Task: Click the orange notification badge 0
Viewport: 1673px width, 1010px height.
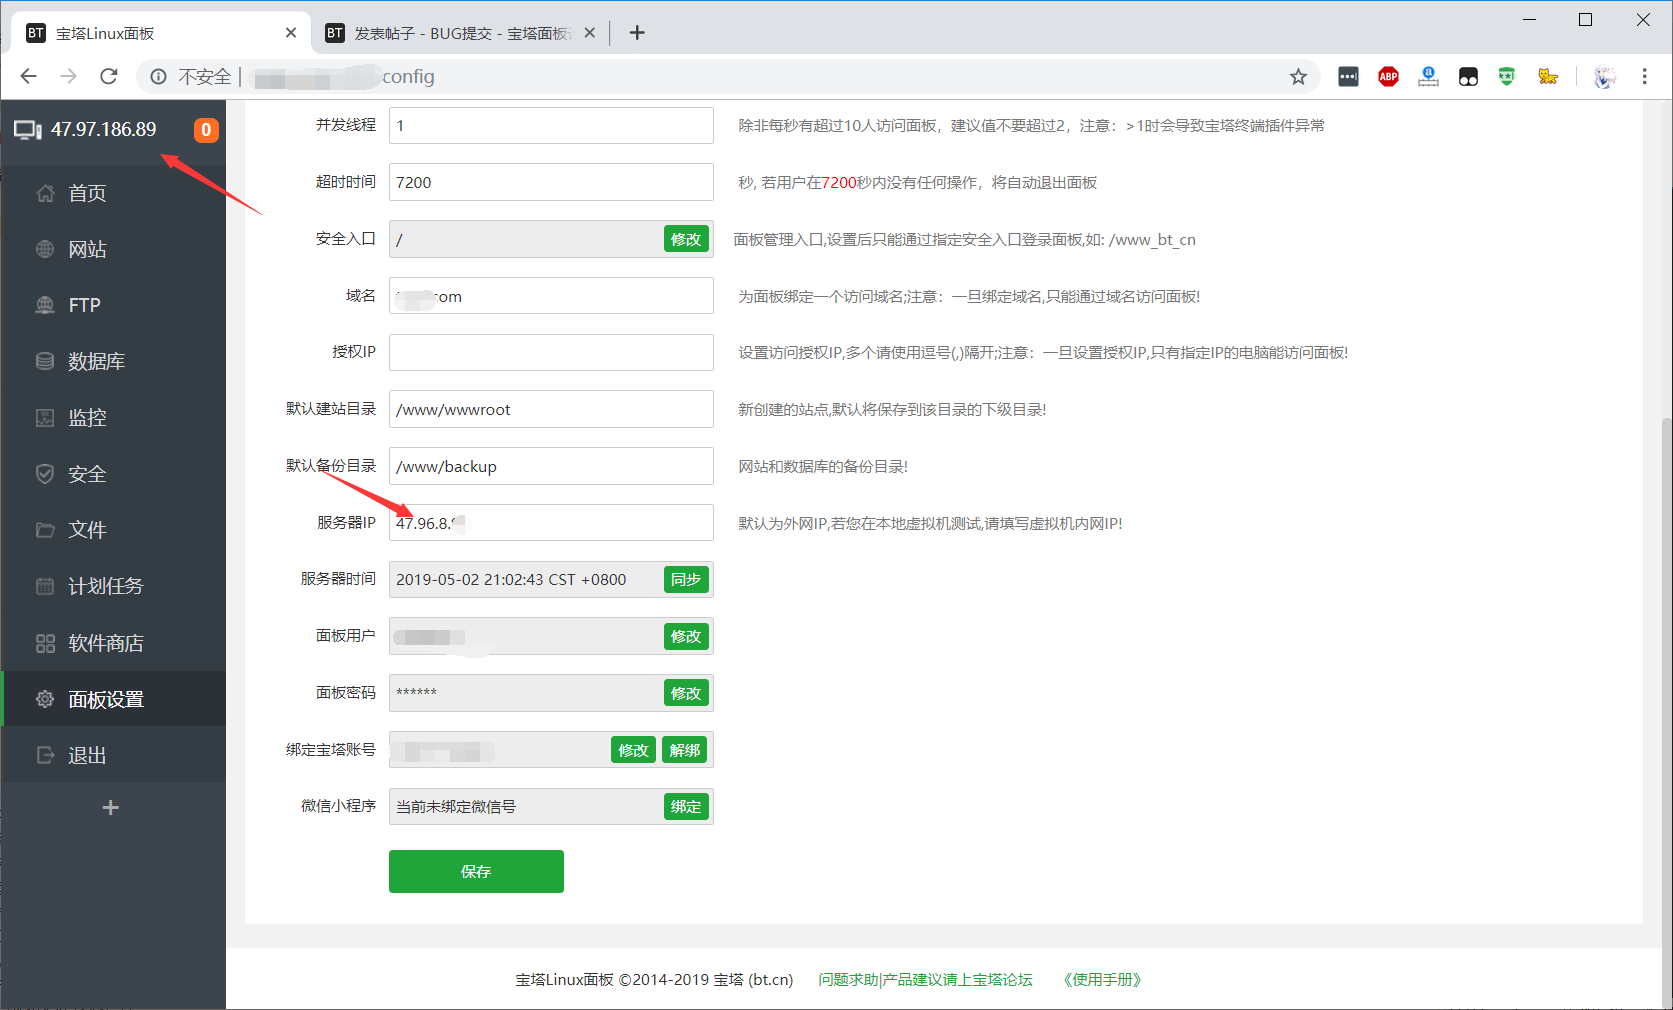Action: pos(206,130)
